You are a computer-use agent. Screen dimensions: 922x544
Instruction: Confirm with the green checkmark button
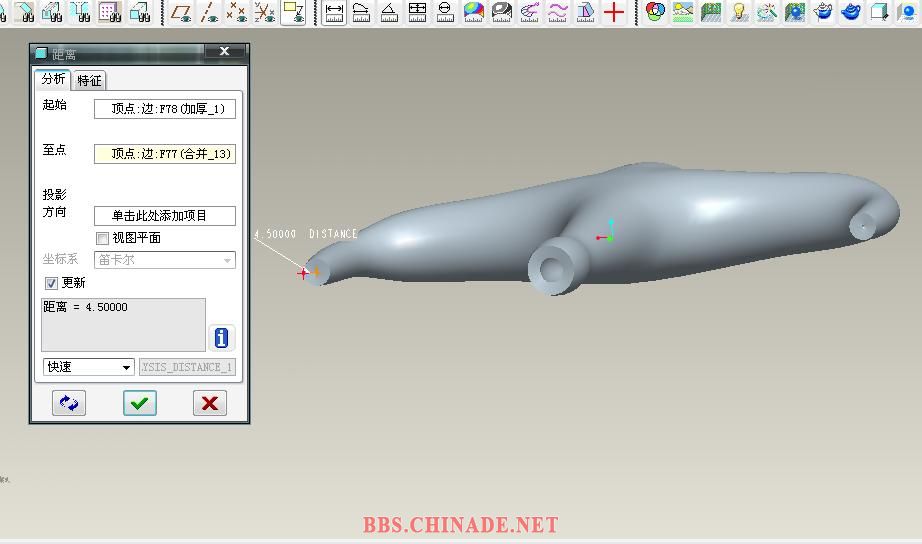140,403
